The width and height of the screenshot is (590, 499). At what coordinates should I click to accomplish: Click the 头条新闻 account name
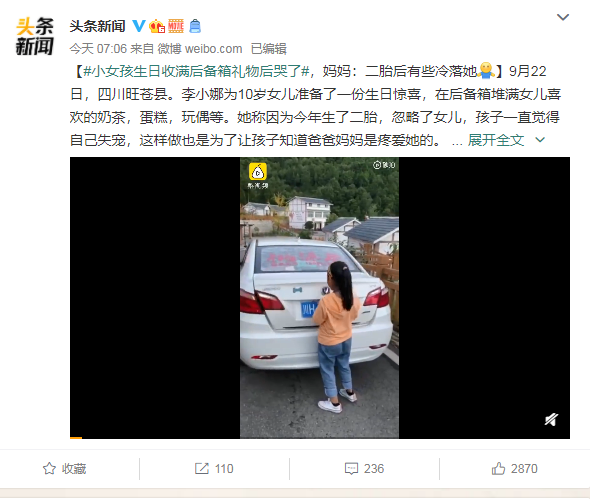97,26
